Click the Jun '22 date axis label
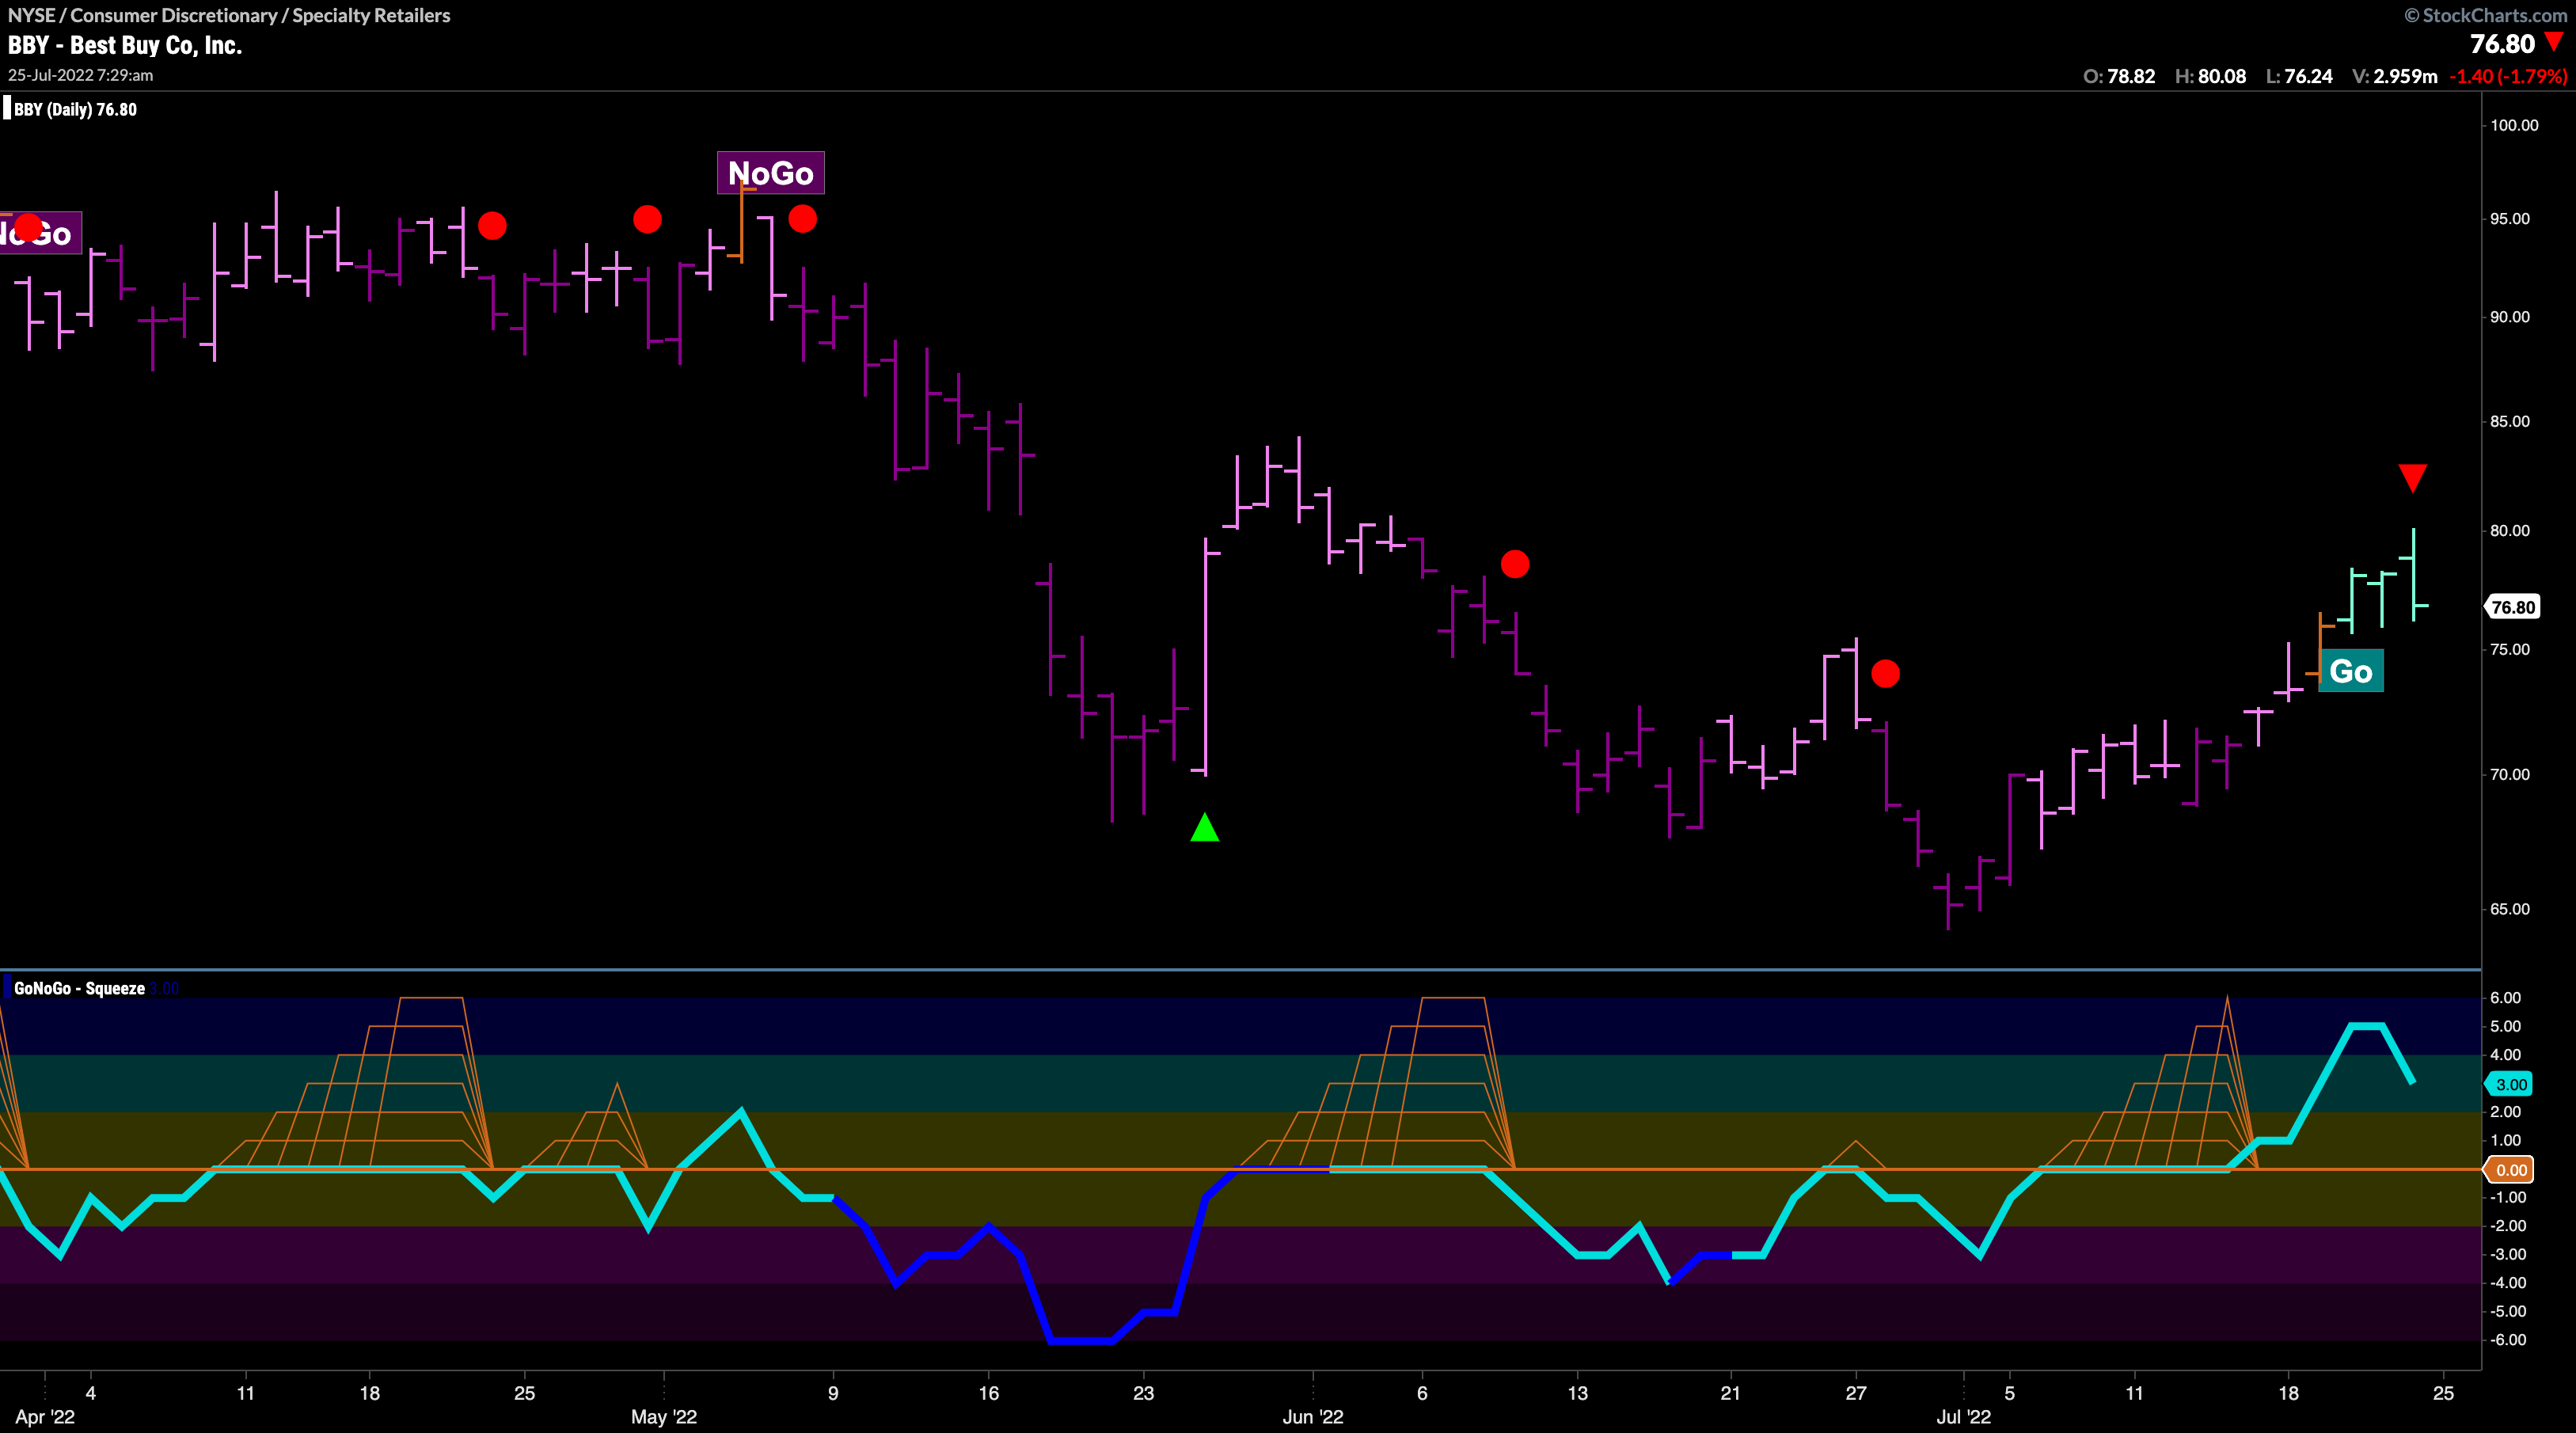Image resolution: width=2576 pixels, height=1433 pixels. [x=1313, y=1417]
